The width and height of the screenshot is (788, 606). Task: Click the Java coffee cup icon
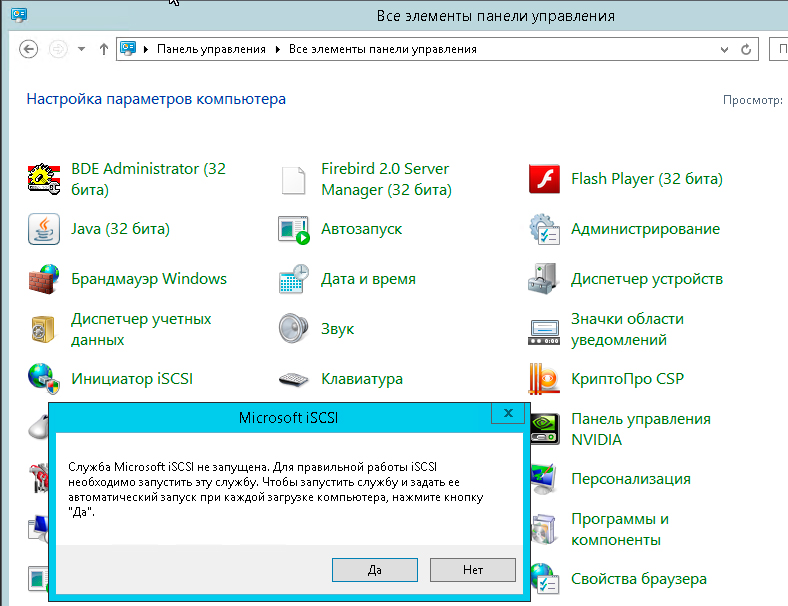(44, 229)
